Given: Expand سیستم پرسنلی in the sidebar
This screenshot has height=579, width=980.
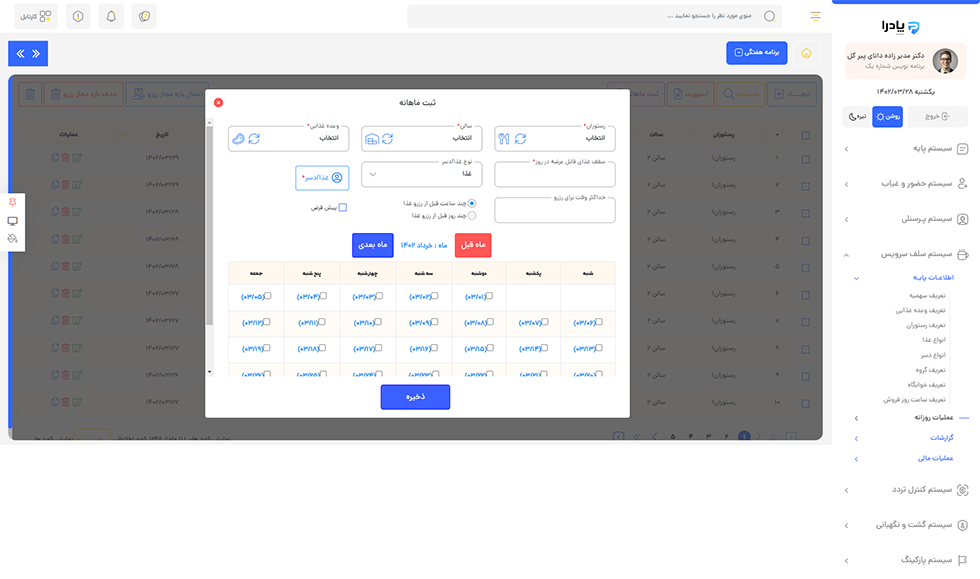Looking at the screenshot, I should point(846,219).
